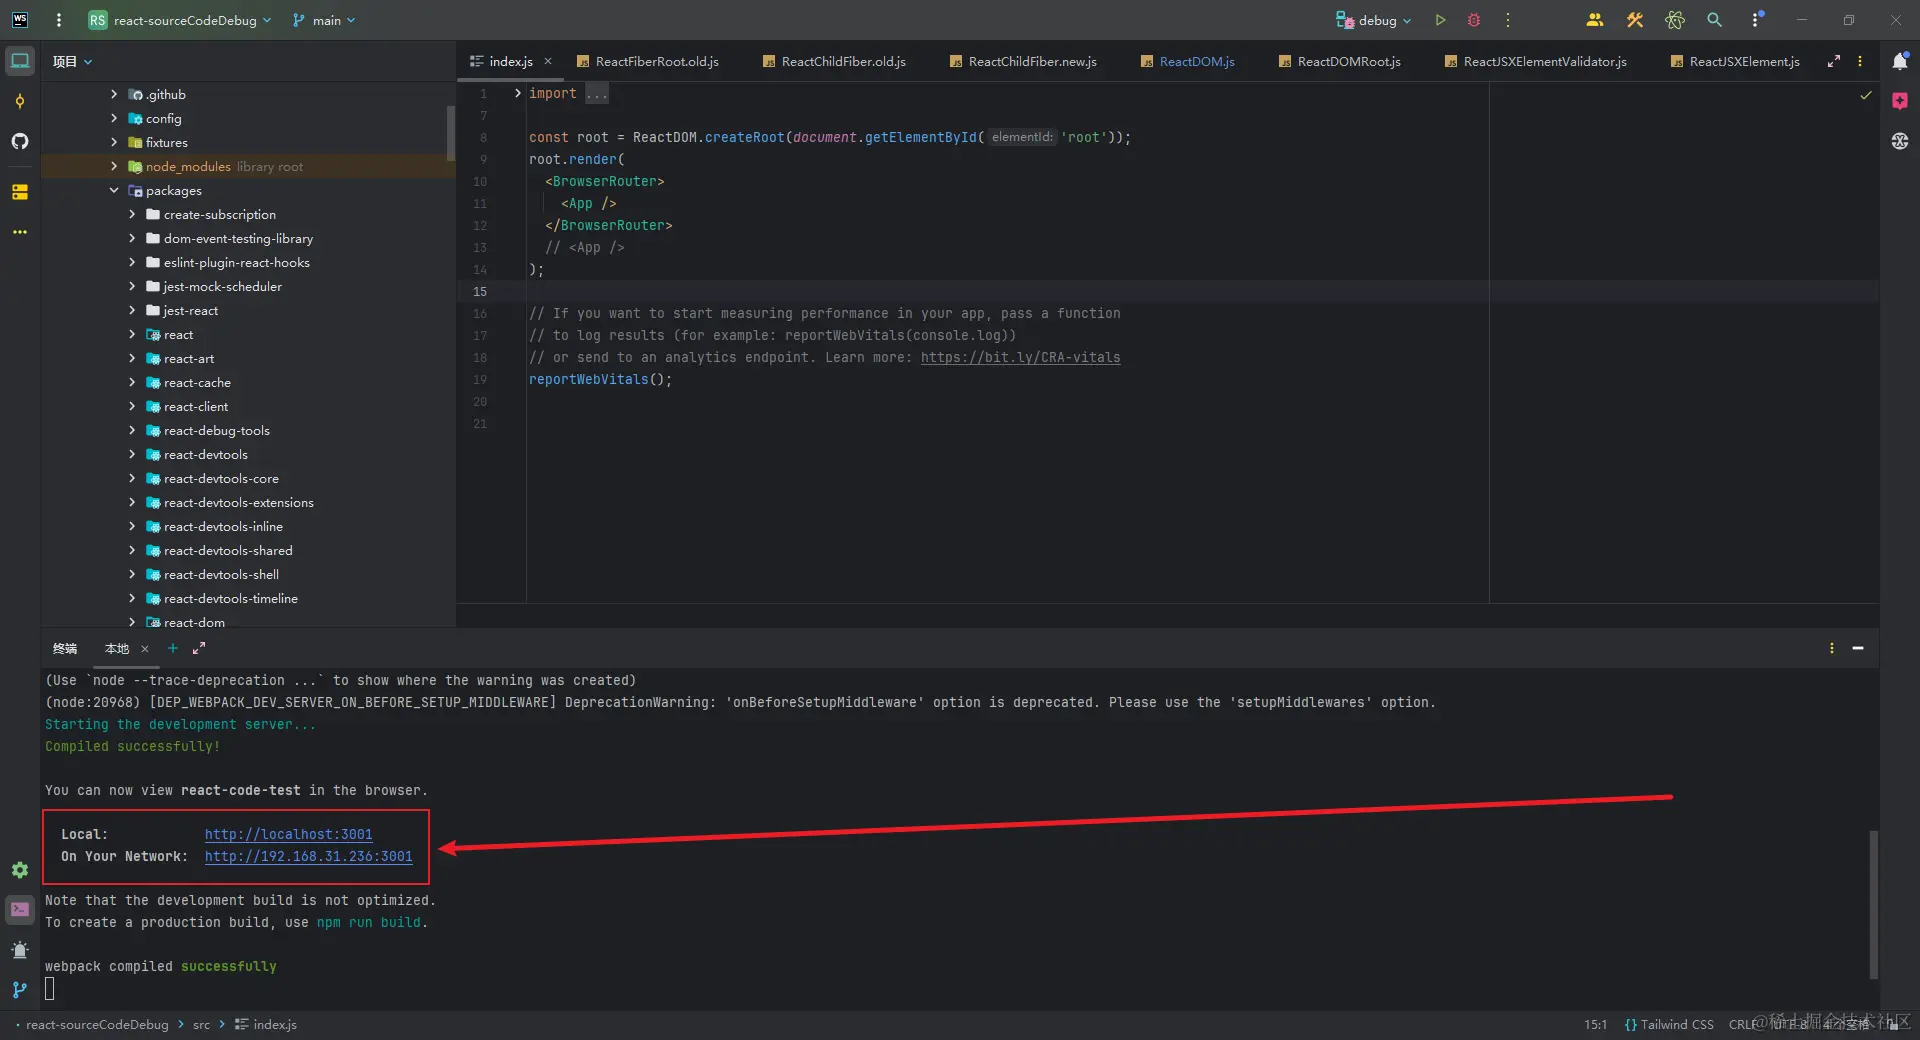Click the hammer and wrench tools icon

coord(1635,20)
